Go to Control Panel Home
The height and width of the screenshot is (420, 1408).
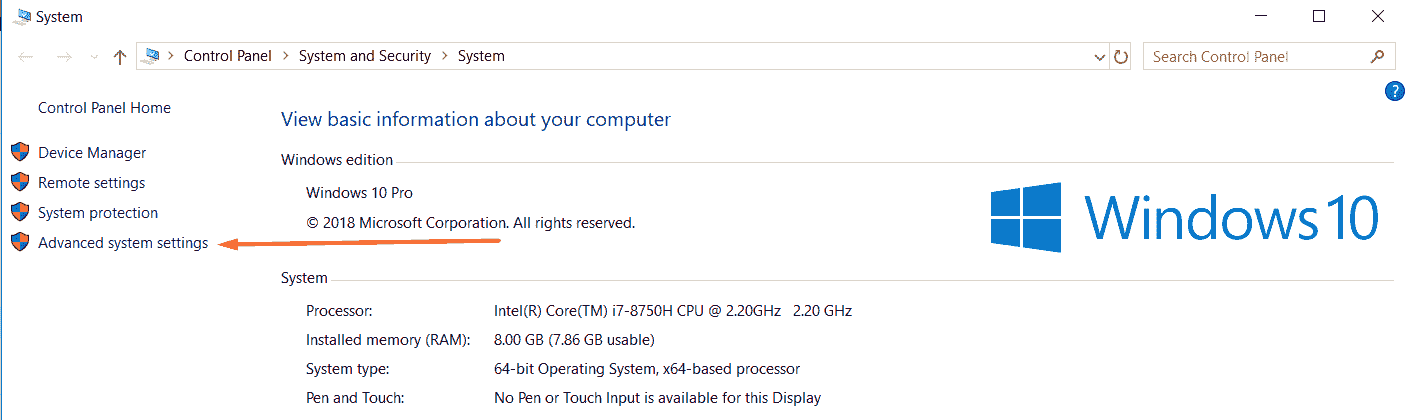[x=104, y=108]
